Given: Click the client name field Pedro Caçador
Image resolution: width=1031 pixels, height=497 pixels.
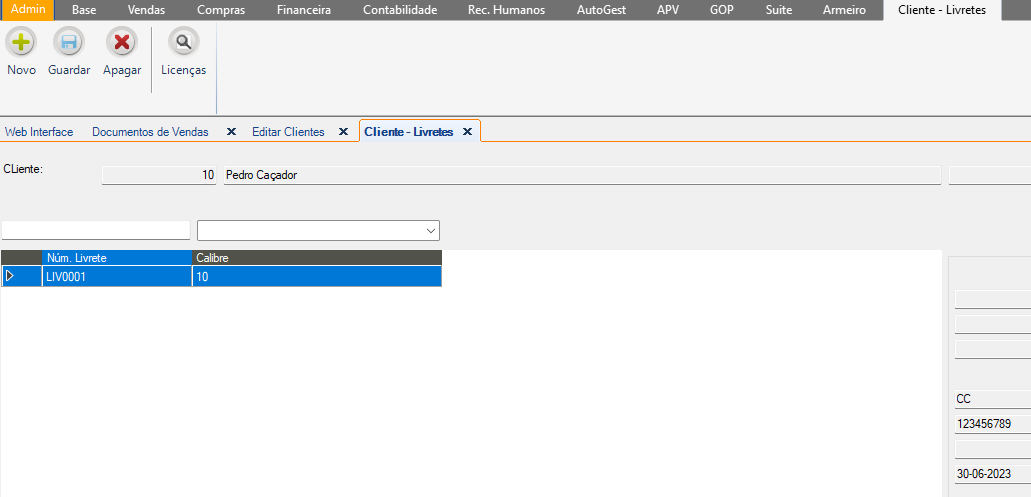Looking at the screenshot, I should coord(580,175).
